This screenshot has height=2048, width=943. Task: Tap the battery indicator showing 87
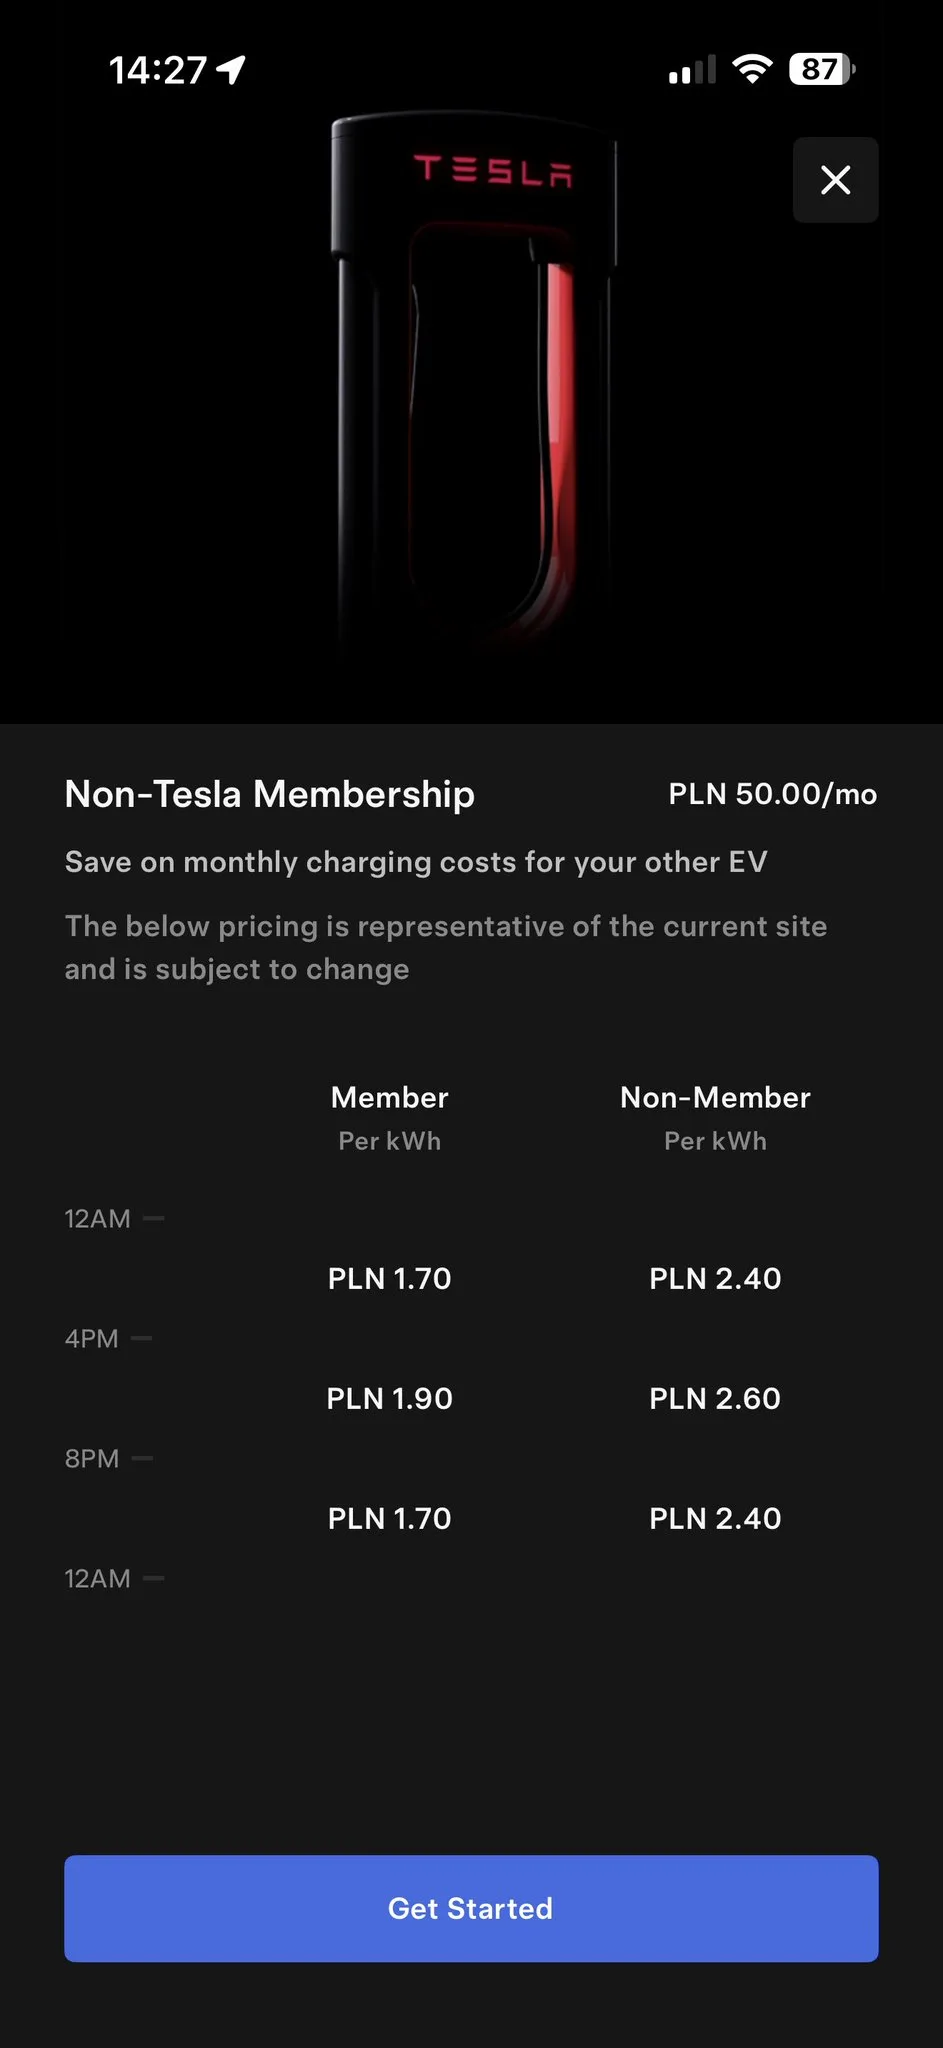pos(821,69)
